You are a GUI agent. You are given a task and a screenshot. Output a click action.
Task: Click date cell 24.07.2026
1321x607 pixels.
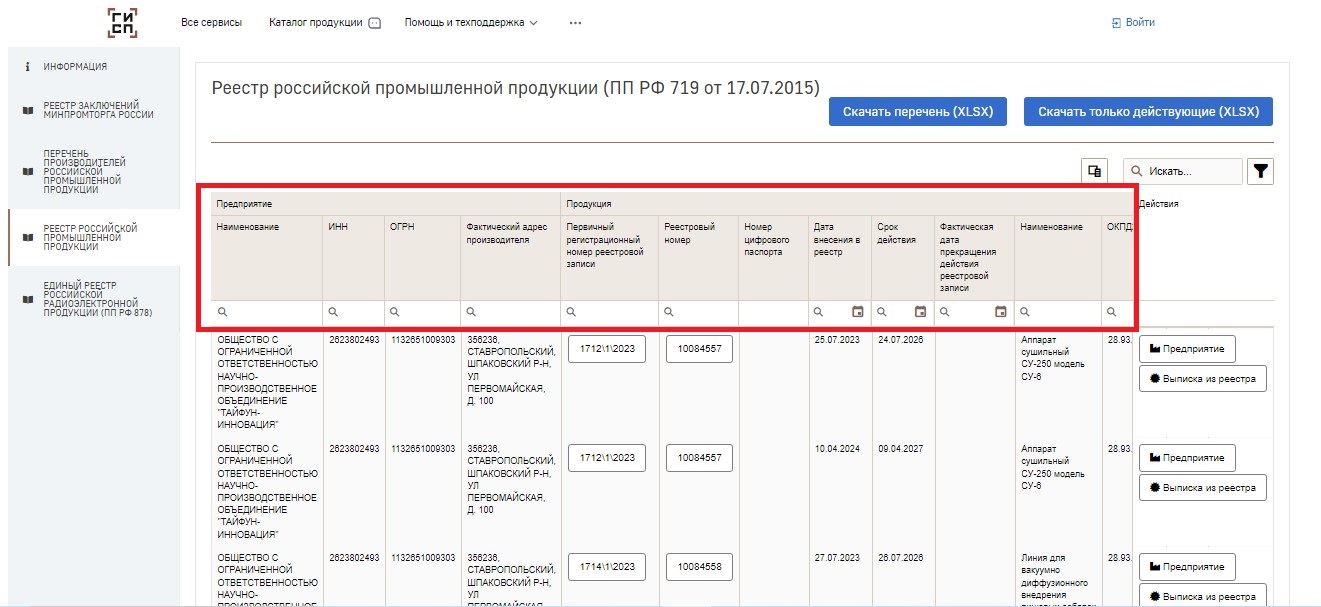tap(900, 340)
